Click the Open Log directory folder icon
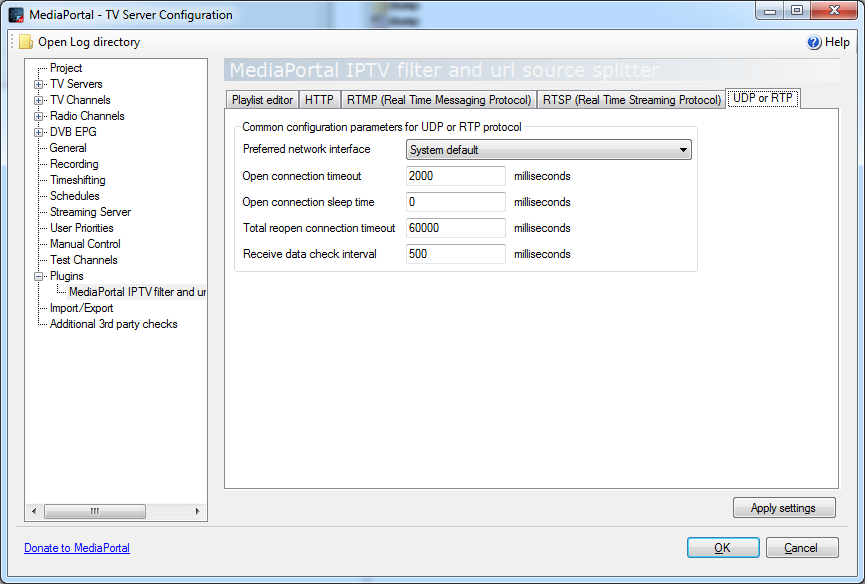 [25, 42]
